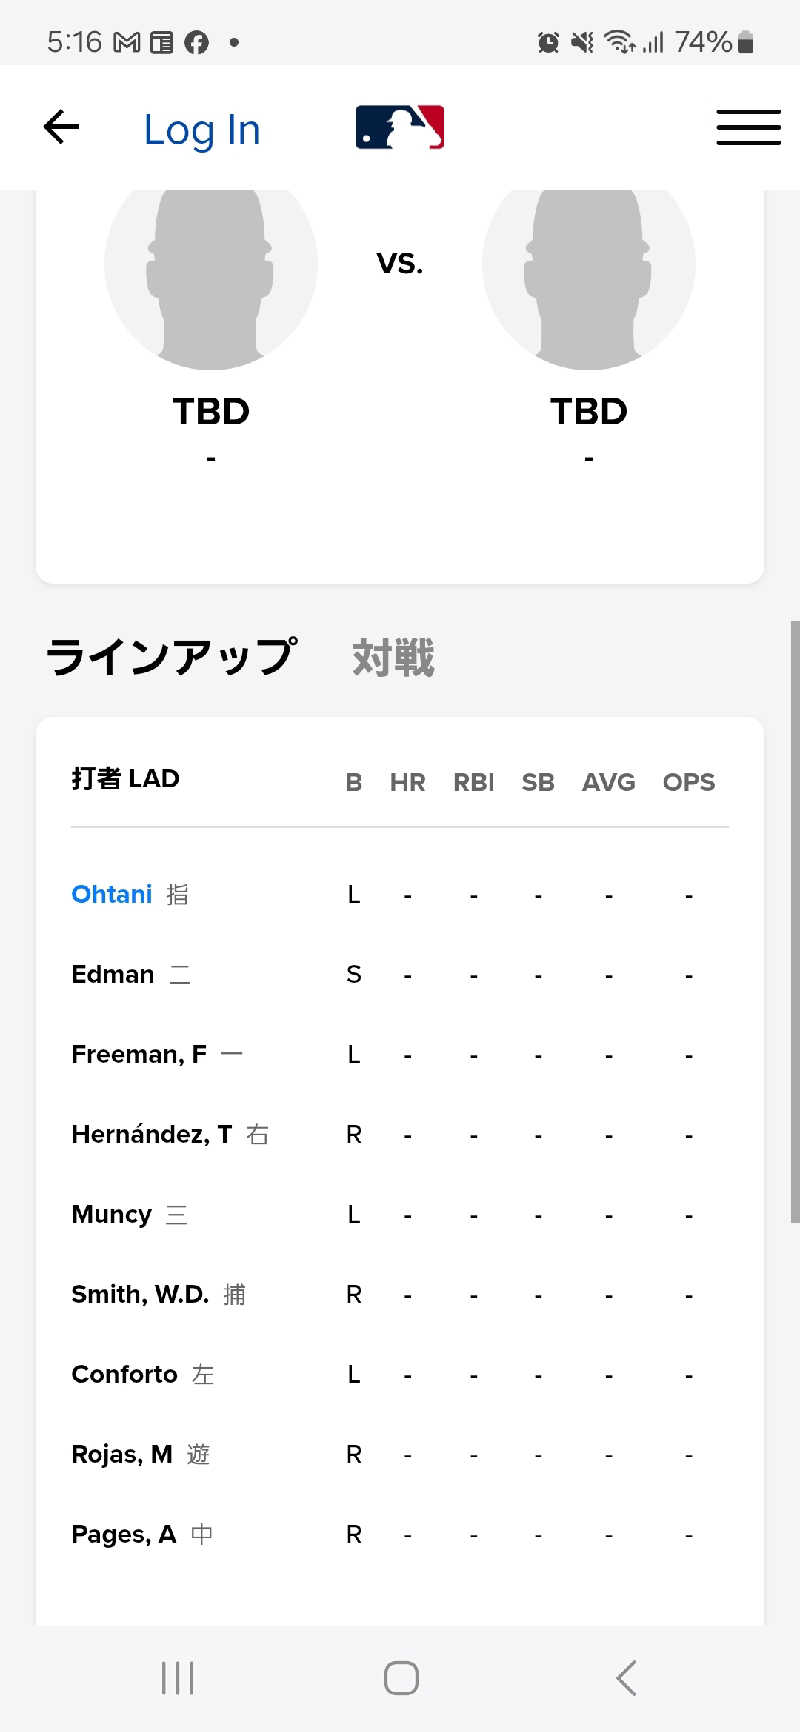The width and height of the screenshot is (800, 1732).
Task: Open Ohtani player link
Action: point(112,894)
